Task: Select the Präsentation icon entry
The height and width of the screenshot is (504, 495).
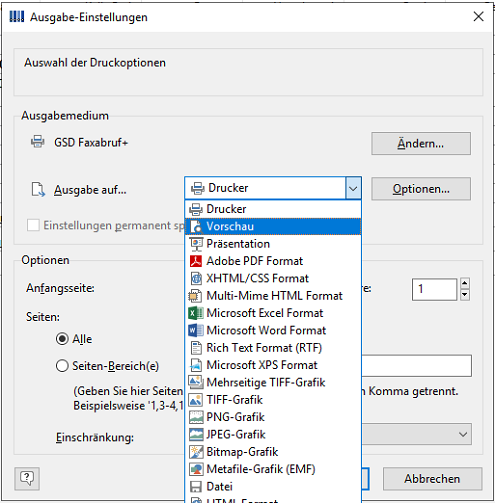Action: pyautogui.click(x=196, y=244)
